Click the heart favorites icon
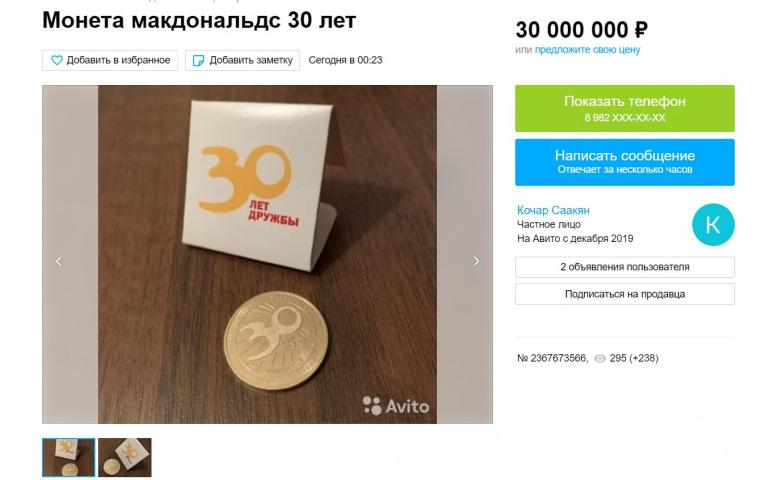 click(x=57, y=60)
